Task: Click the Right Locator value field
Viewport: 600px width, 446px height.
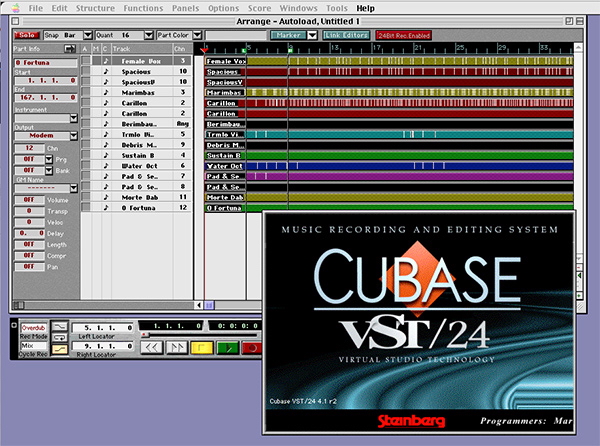Action: (x=103, y=346)
